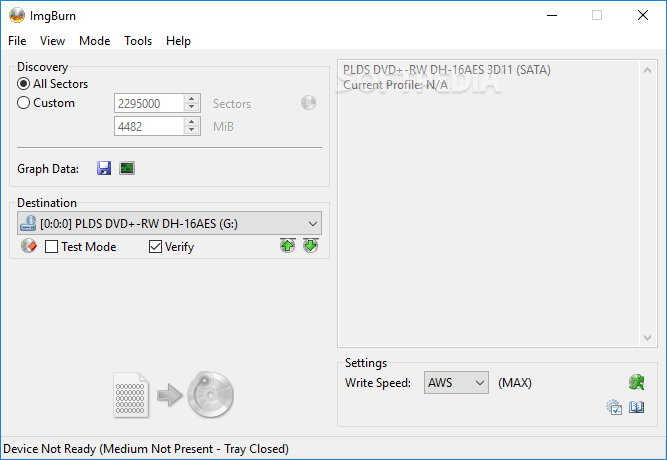
Task: Open automatic write speed gear icon
Action: point(614,407)
